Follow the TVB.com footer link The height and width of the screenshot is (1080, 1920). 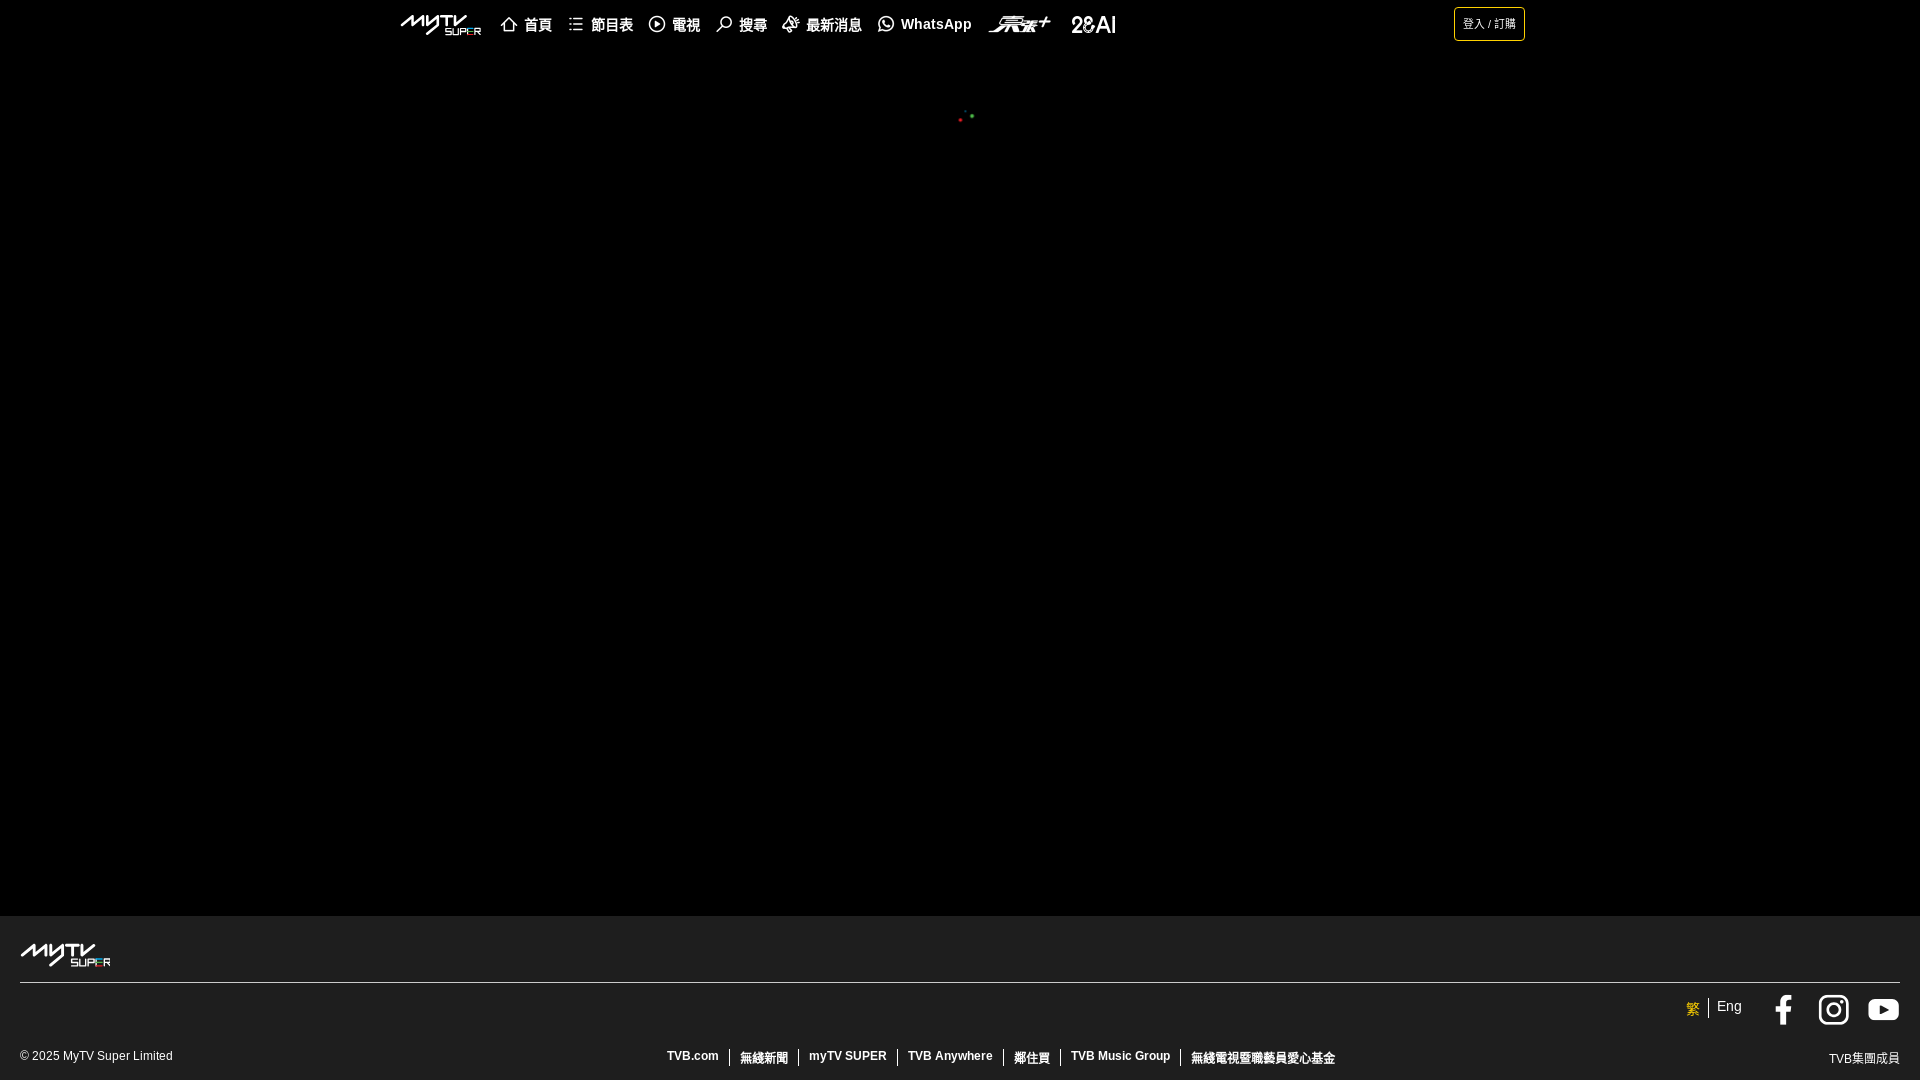tap(693, 1057)
